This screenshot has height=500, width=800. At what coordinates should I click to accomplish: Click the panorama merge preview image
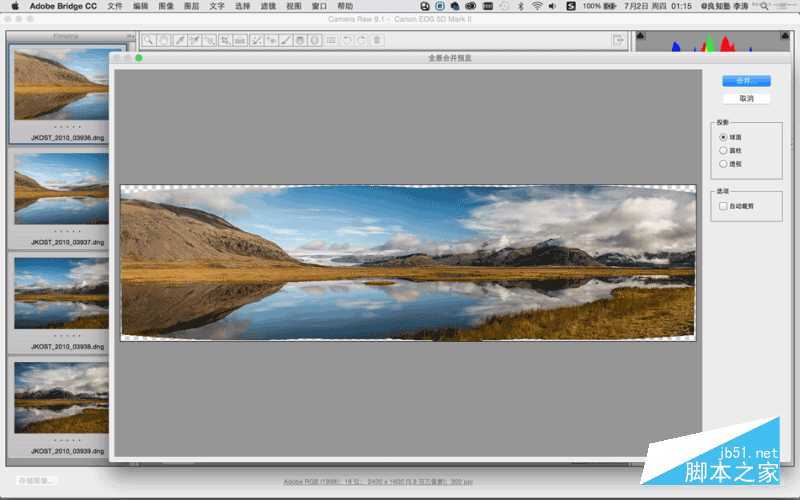point(408,263)
